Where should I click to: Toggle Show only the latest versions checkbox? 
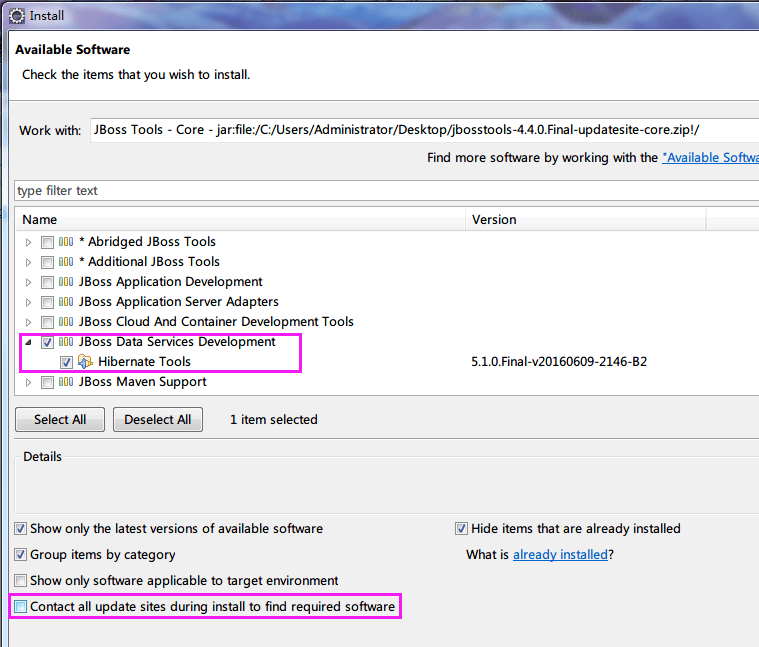[x=20, y=528]
